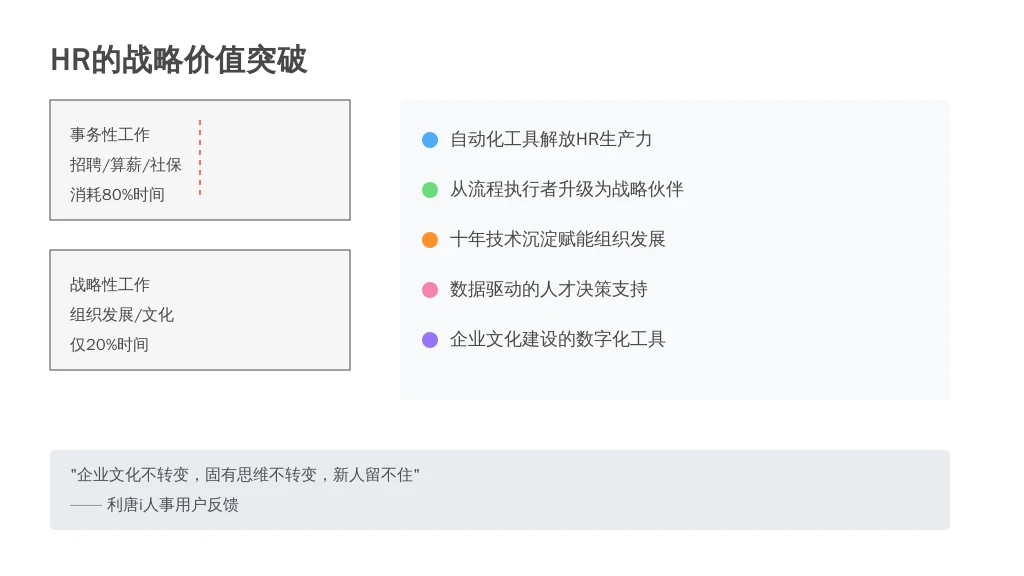This screenshot has width=1024, height=576.
Task: Click the orange bullet dot
Action: click(x=430, y=240)
